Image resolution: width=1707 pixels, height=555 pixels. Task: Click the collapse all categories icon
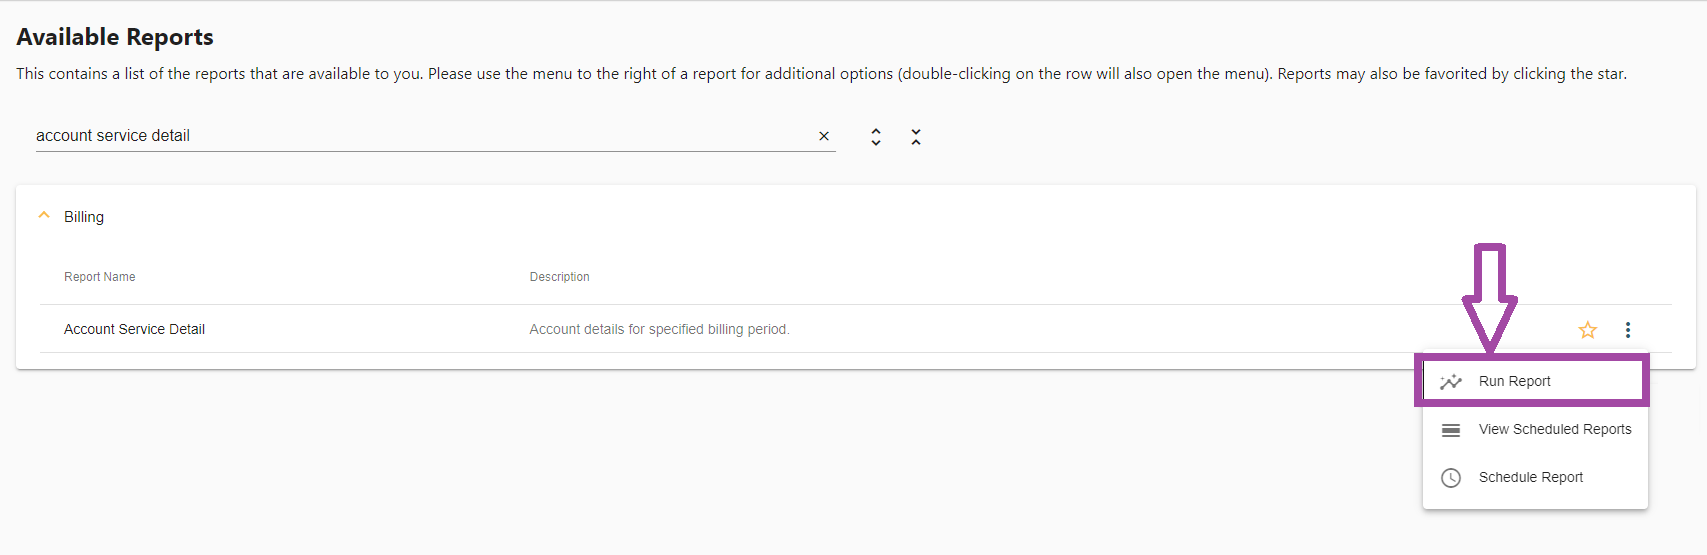(916, 137)
